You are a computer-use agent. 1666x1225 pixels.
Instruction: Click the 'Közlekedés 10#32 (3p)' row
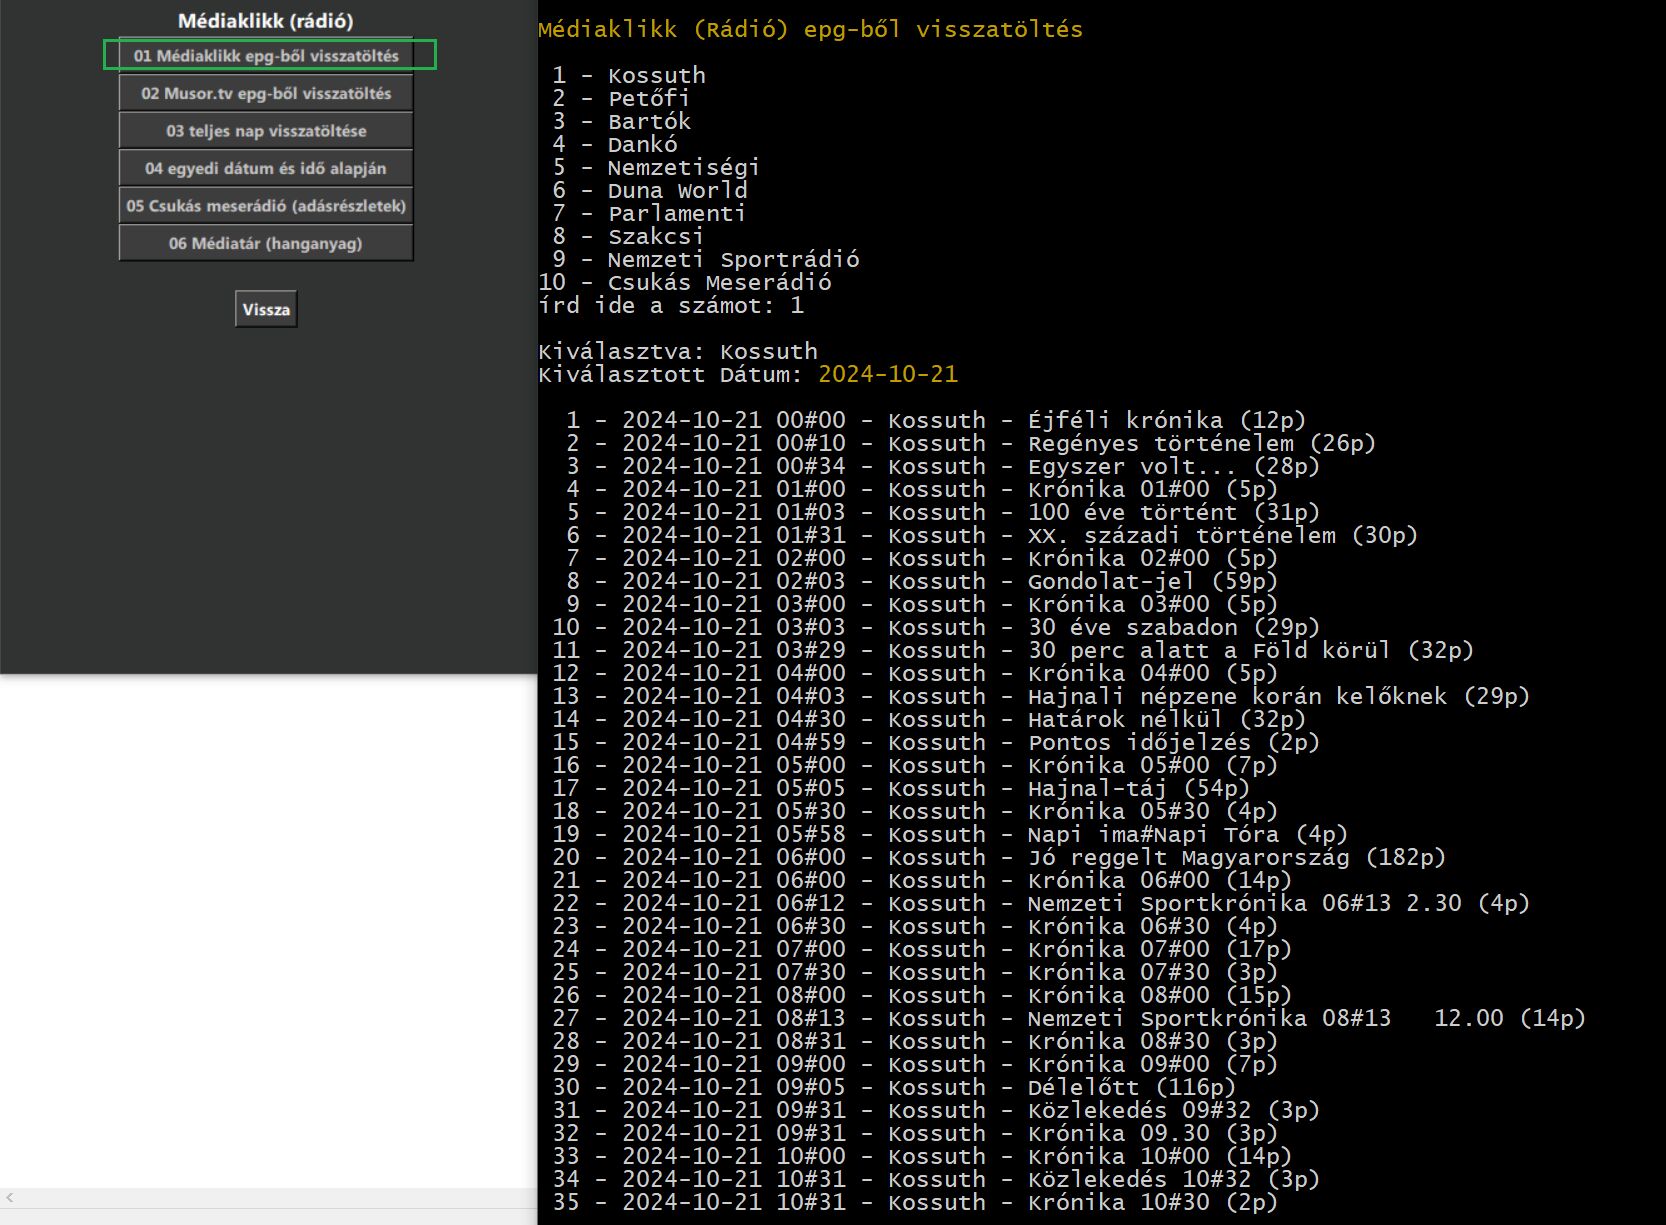pos(936,1180)
